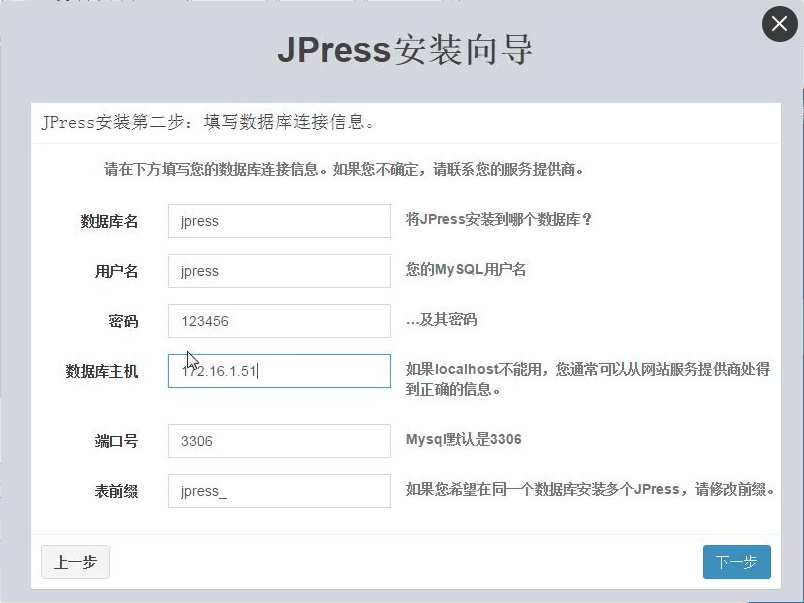804x603 pixels.
Task: Click the instruction line '请在下方填写您的数据库连接信息'
Action: pyautogui.click(x=344, y=169)
